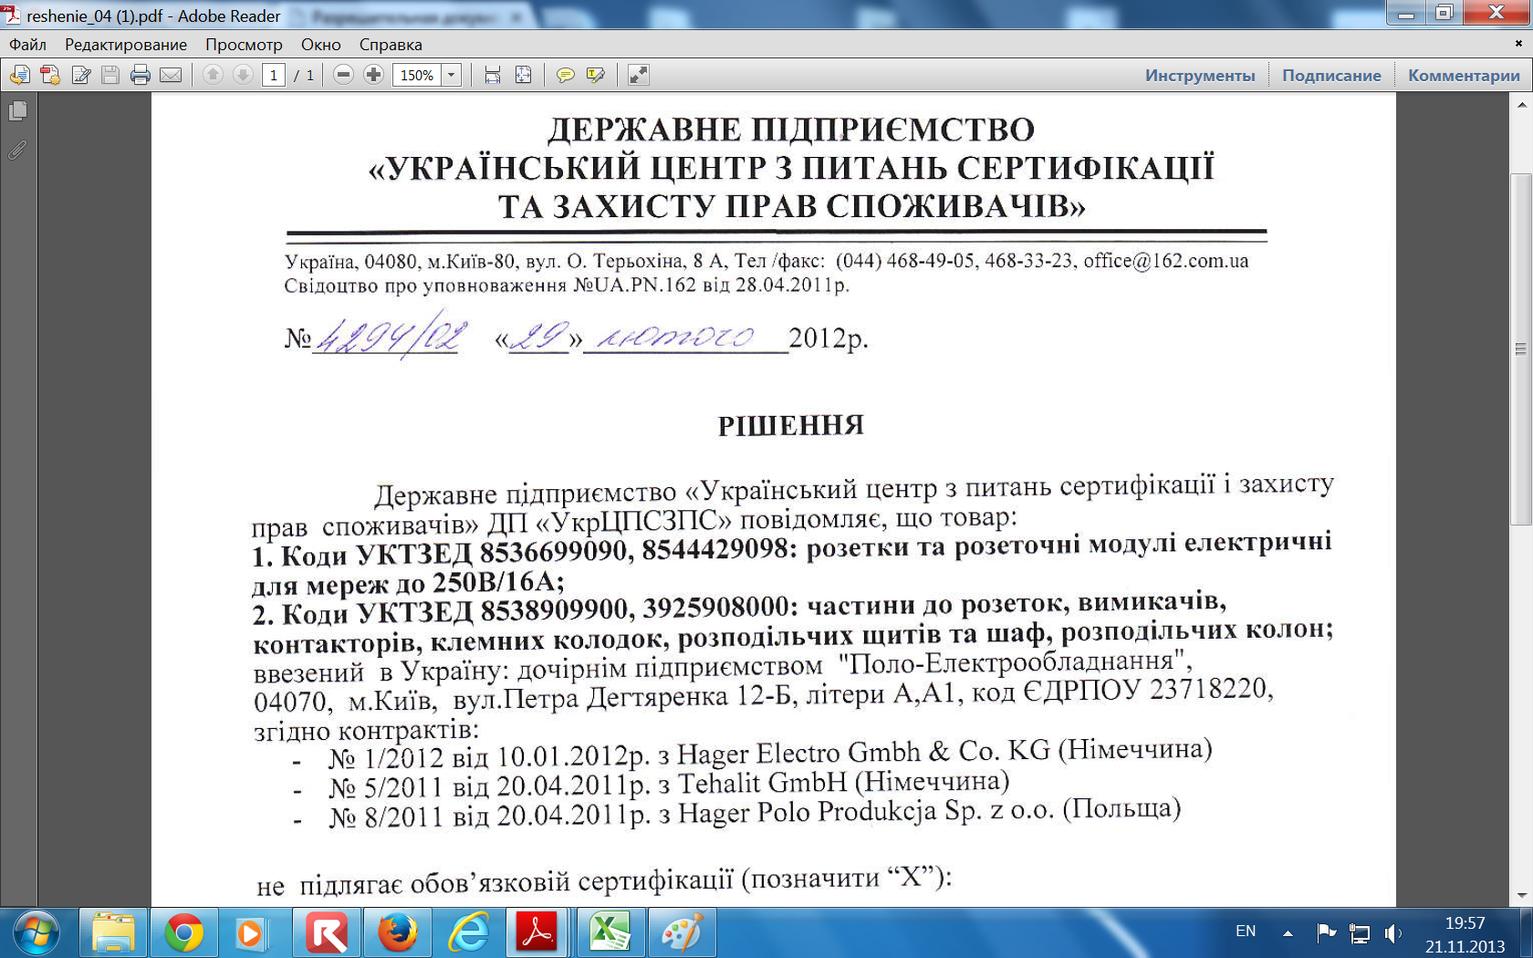The width and height of the screenshot is (1533, 958).
Task: Switch to read mode fullscreen icon
Action: [638, 75]
